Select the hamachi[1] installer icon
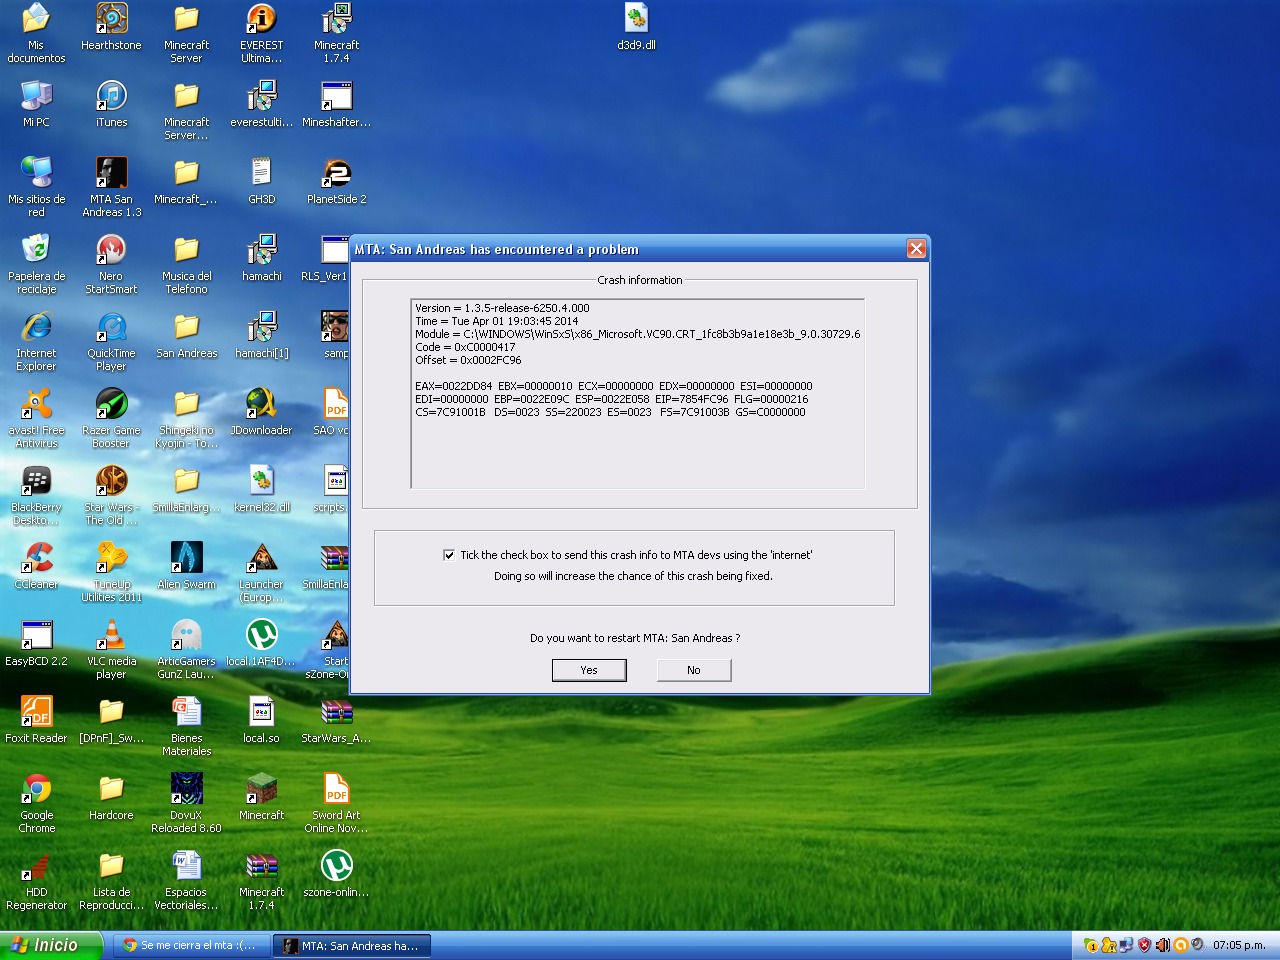The width and height of the screenshot is (1280, 960). tap(261, 335)
